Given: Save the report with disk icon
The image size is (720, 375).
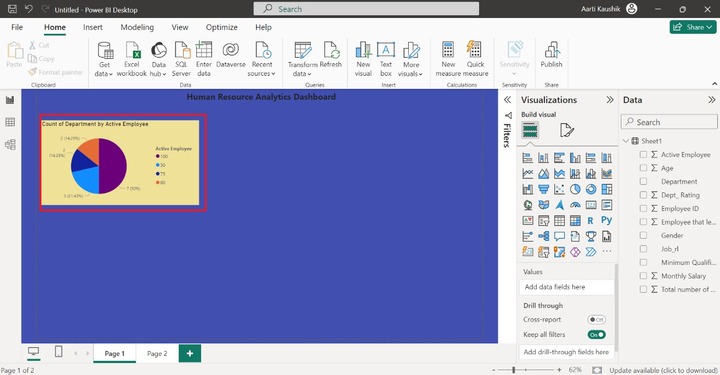Looking at the screenshot, I should [x=12, y=9].
